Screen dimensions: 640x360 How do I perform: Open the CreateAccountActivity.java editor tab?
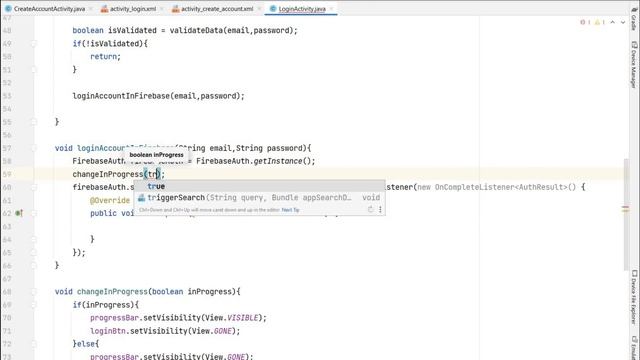click(x=49, y=9)
